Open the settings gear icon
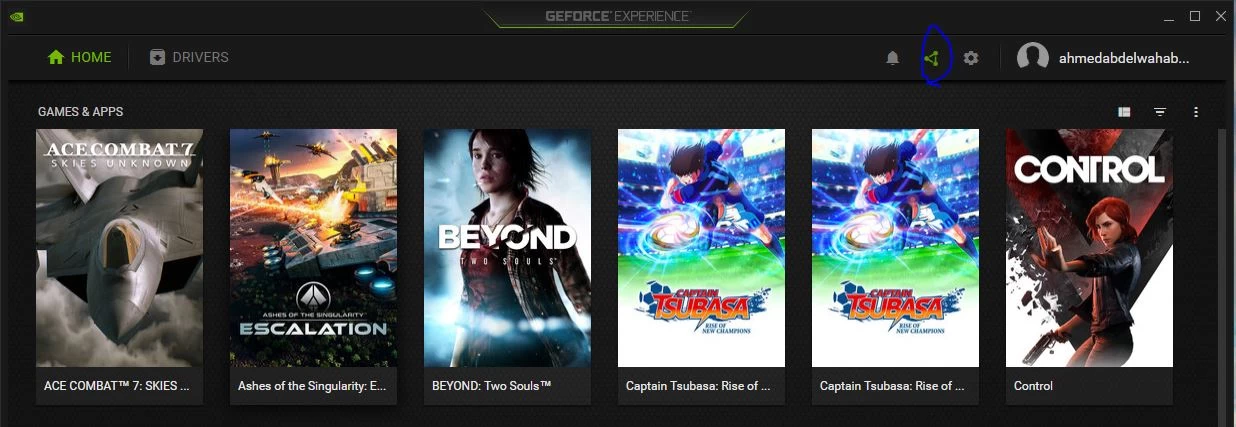The height and width of the screenshot is (427, 1236). 971,58
